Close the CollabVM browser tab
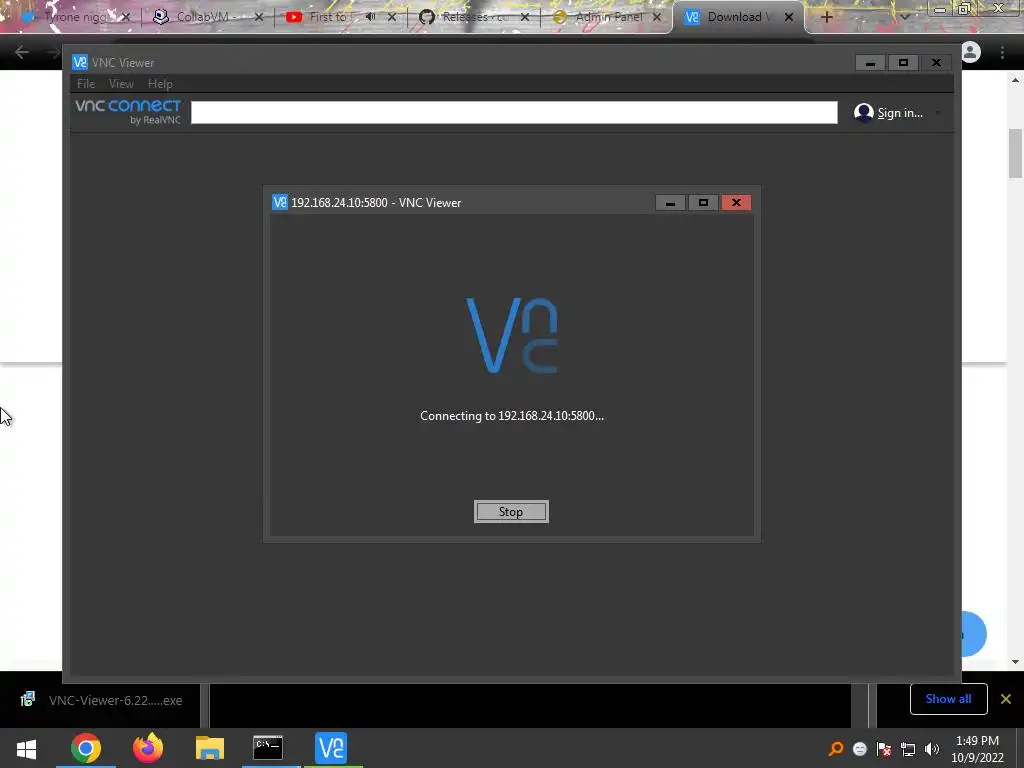1024x768 pixels. click(x=259, y=17)
